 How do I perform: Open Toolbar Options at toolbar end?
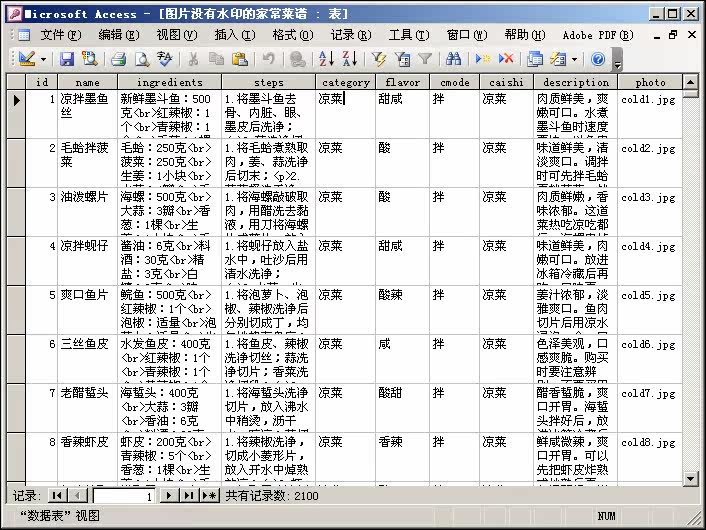click(x=617, y=60)
